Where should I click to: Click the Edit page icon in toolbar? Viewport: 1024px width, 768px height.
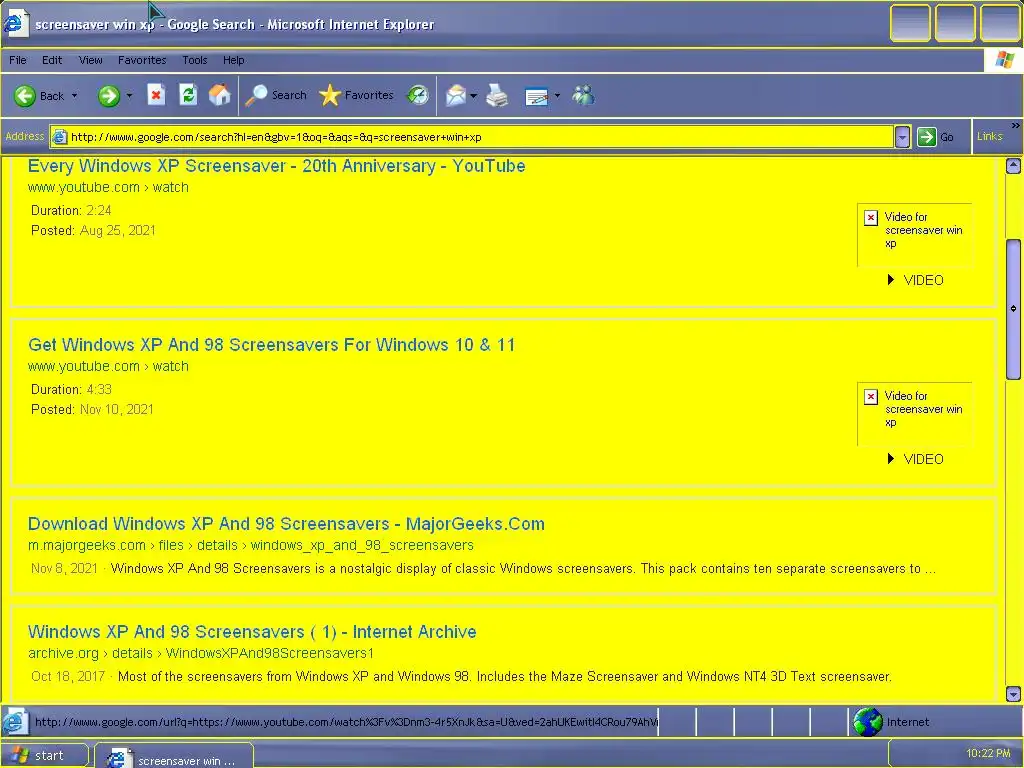[537, 97]
